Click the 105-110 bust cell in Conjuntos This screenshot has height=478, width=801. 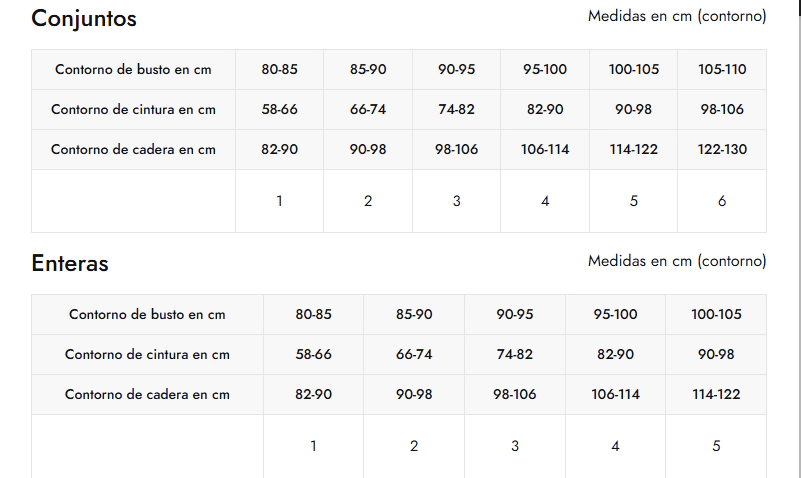pos(722,69)
